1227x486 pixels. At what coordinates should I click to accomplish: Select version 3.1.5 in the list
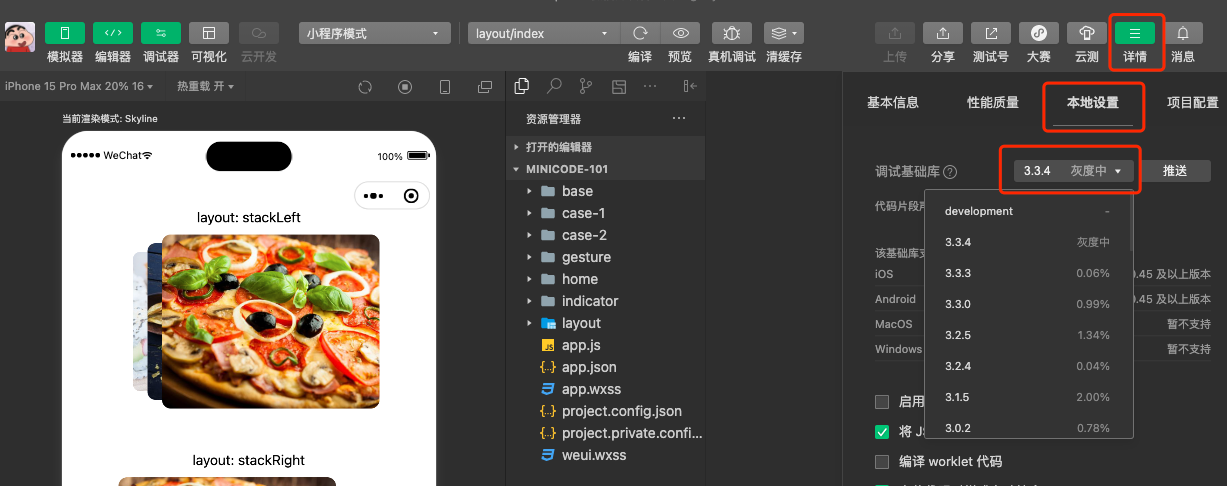point(1027,397)
